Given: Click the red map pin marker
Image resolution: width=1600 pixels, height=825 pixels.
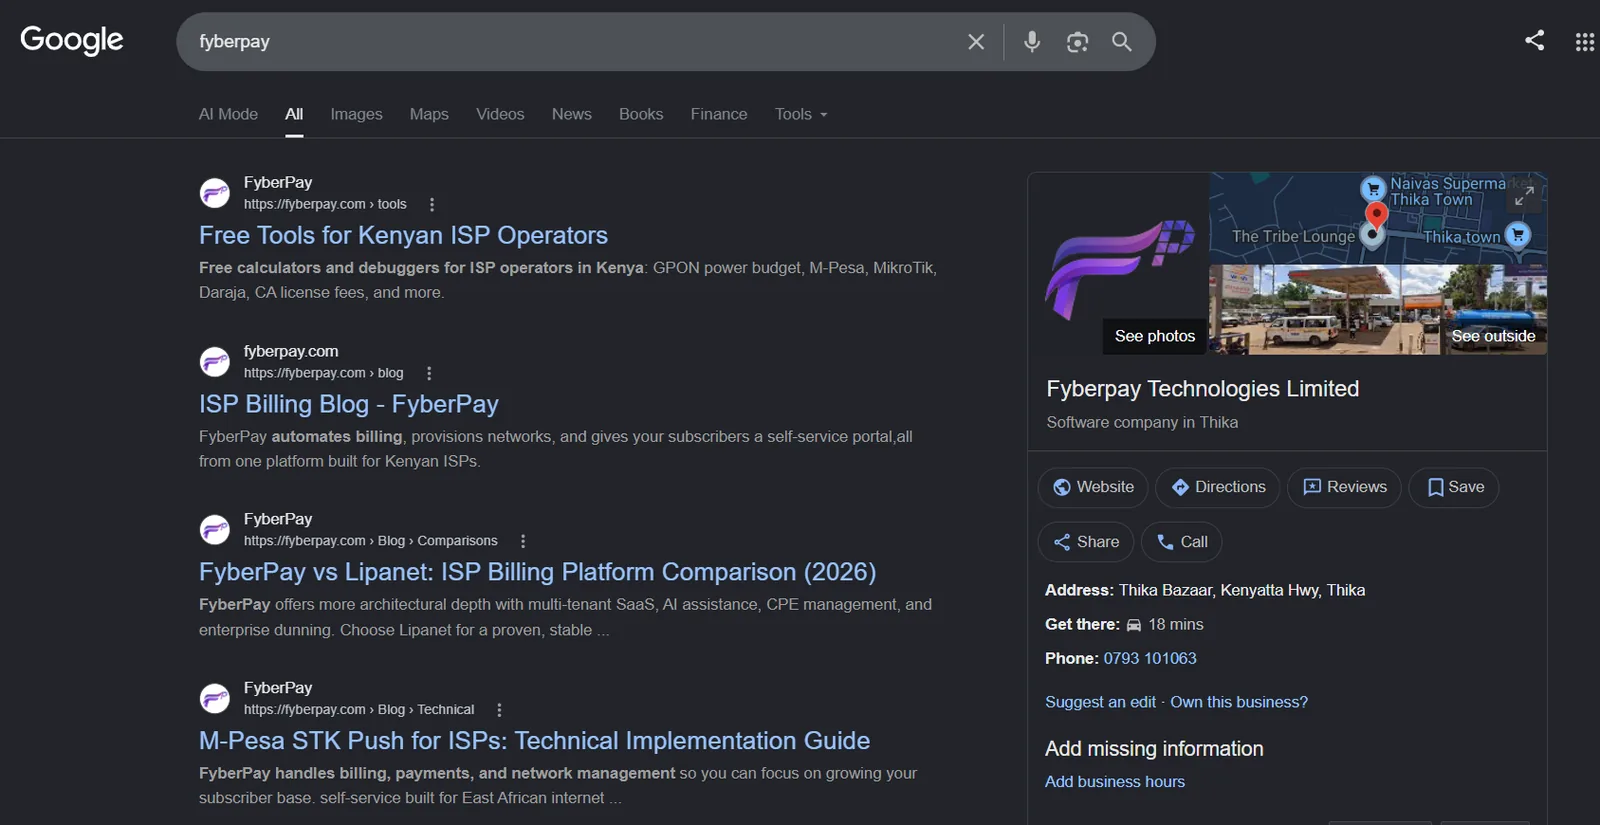Looking at the screenshot, I should pos(1377,216).
